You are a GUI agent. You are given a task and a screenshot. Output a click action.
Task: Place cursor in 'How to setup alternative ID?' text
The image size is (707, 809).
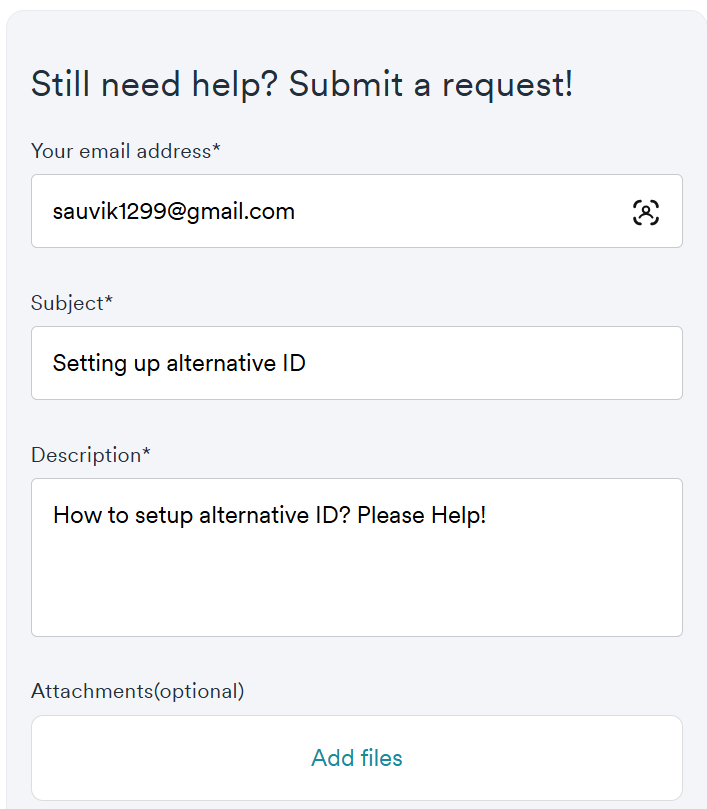[202, 515]
